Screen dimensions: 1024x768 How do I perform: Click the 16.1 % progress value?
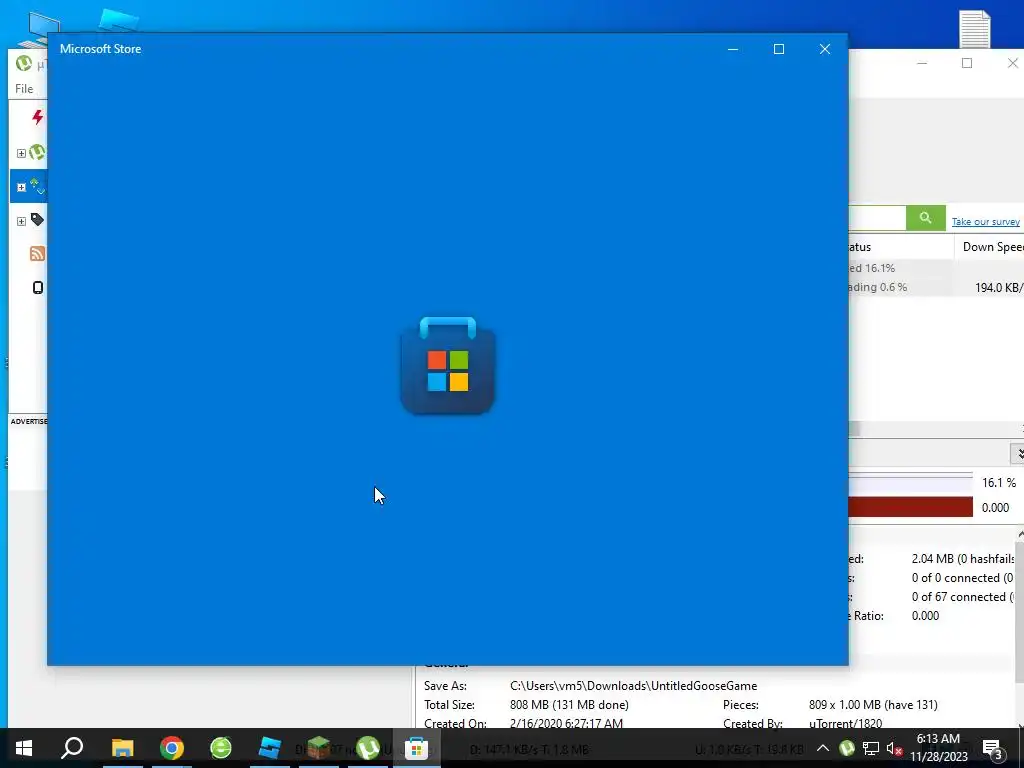999,483
